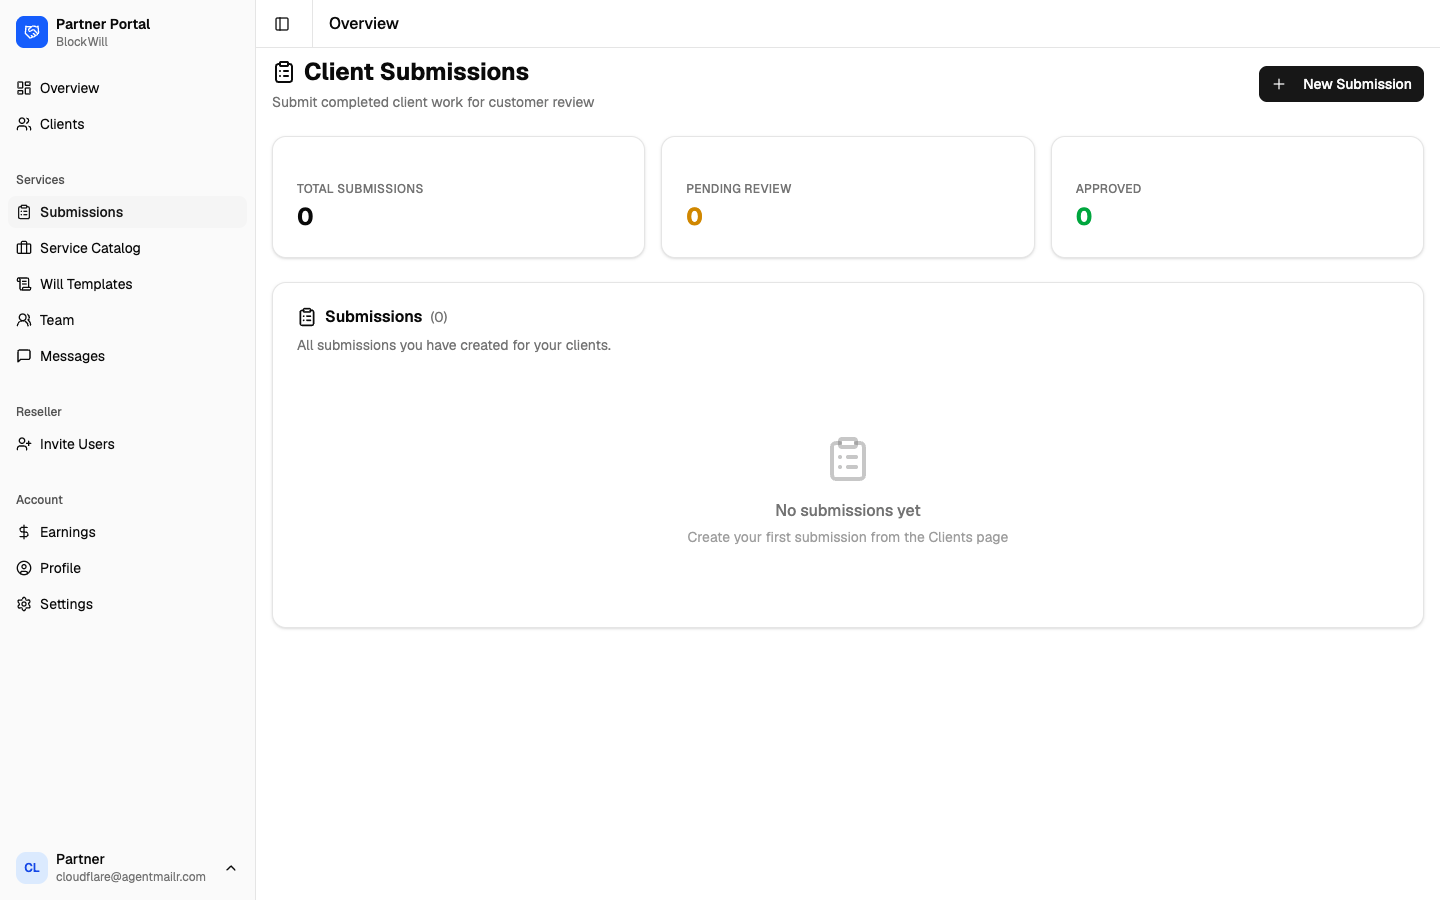Viewport: 1440px width, 900px height.
Task: Open Messages
Action: click(x=128, y=356)
